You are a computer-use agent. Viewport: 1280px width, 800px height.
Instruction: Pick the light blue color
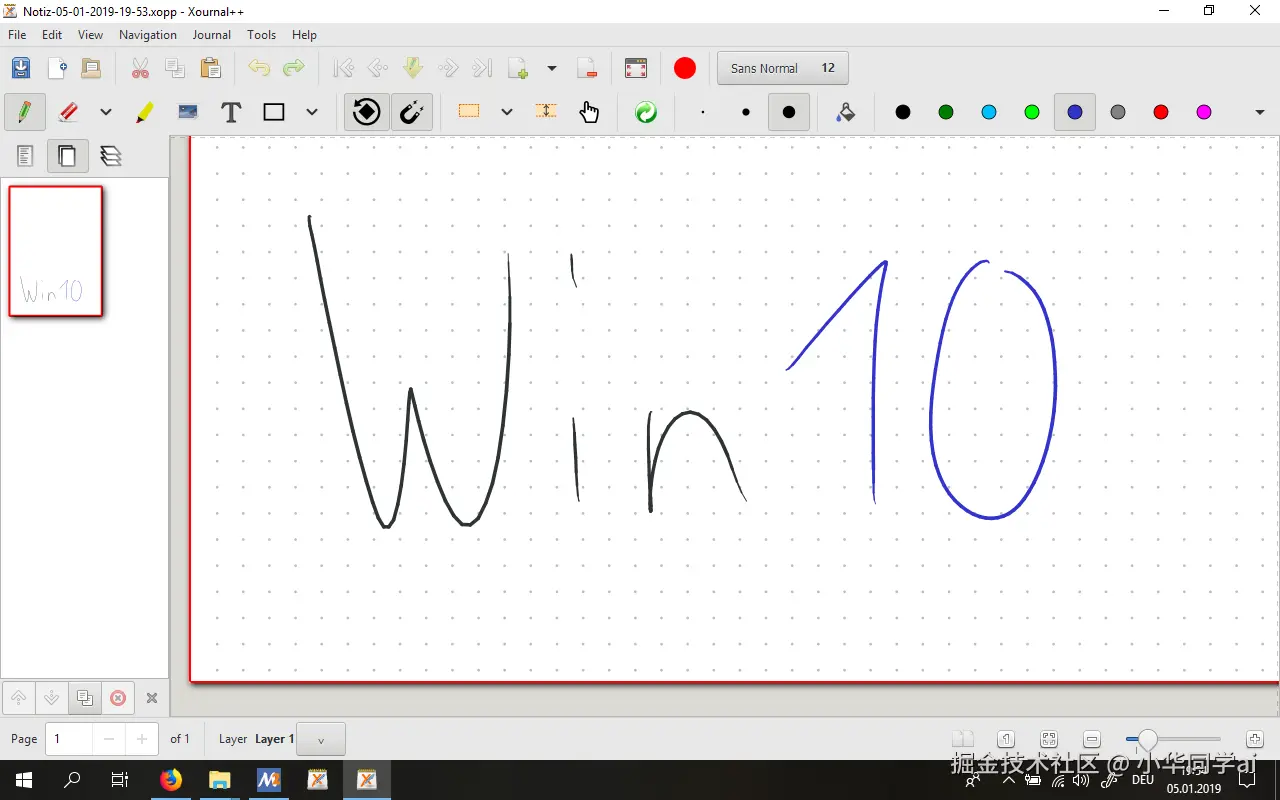point(989,112)
